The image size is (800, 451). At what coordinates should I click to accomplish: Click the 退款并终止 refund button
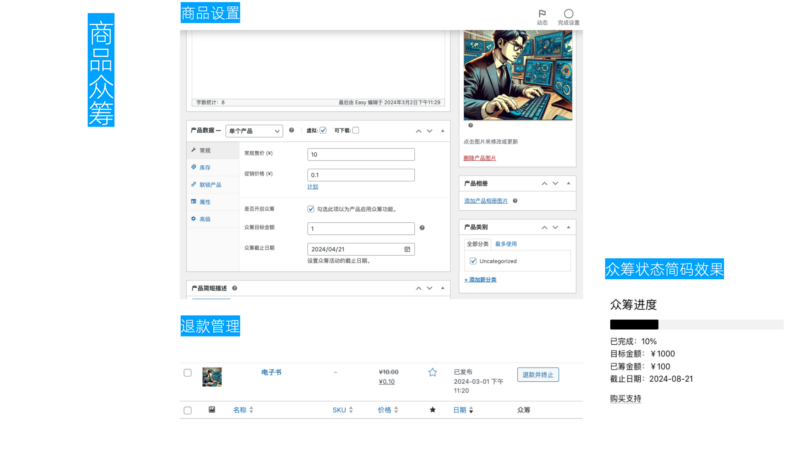[x=538, y=374]
